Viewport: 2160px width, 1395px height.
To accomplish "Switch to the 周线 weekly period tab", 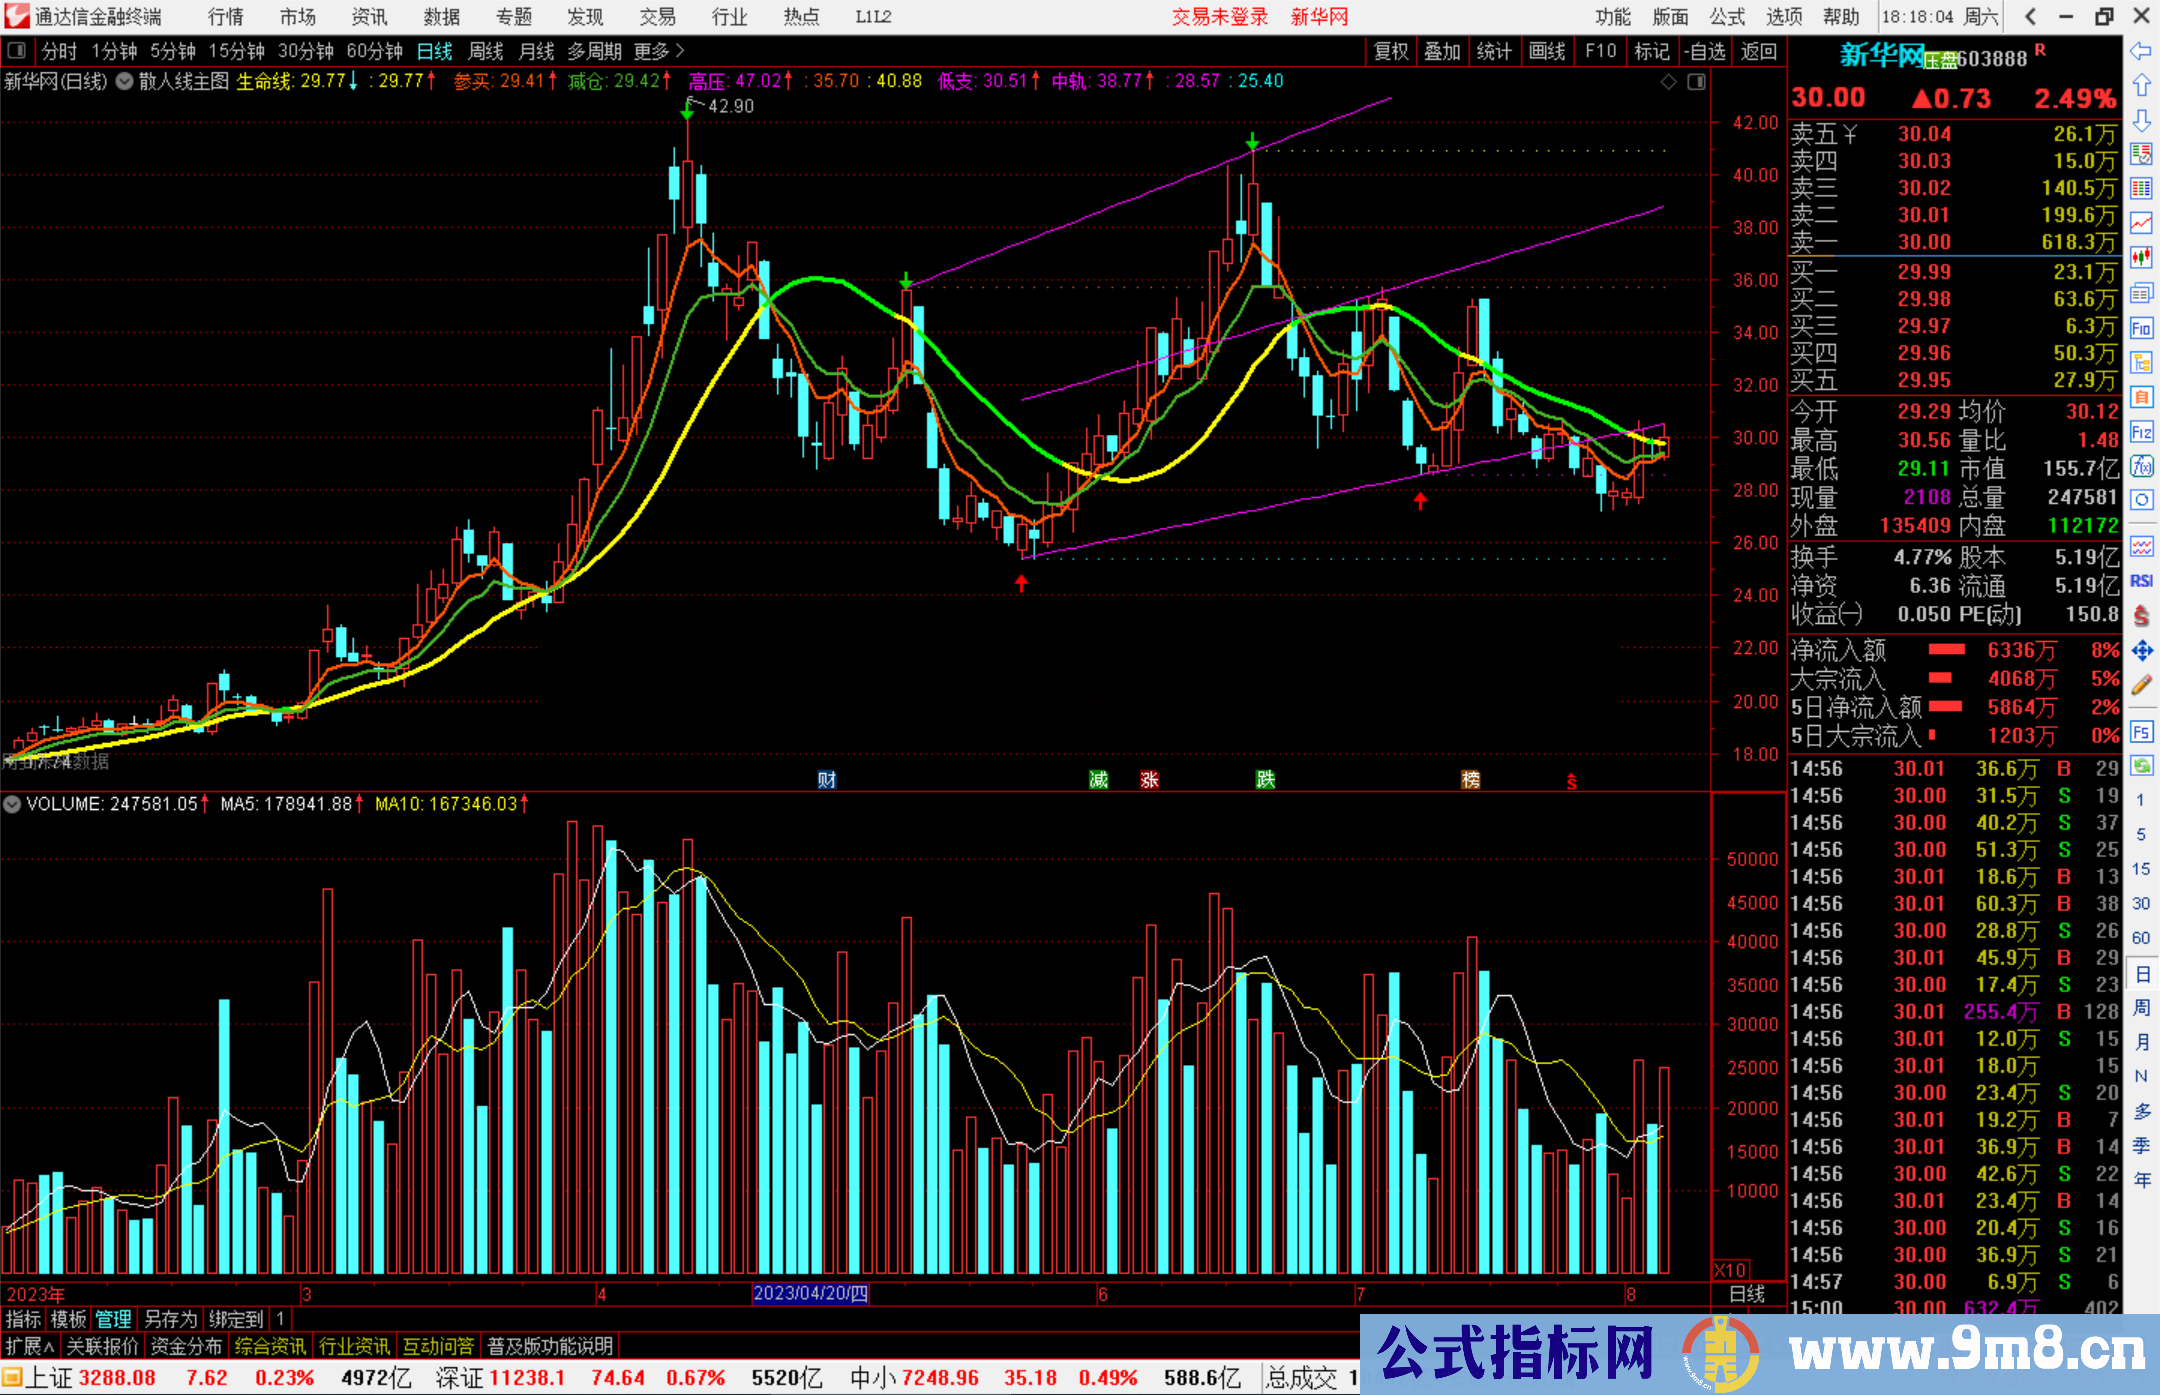I will click(x=486, y=51).
